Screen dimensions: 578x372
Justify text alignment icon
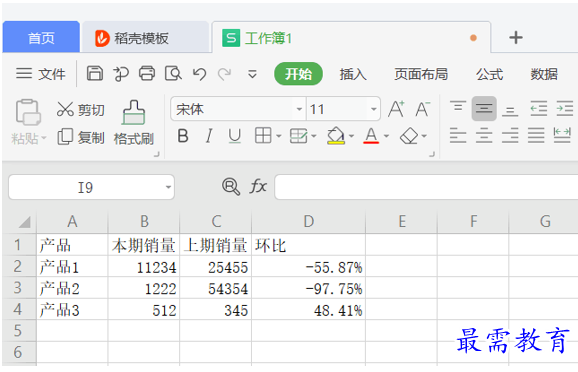pyautogui.click(x=536, y=135)
